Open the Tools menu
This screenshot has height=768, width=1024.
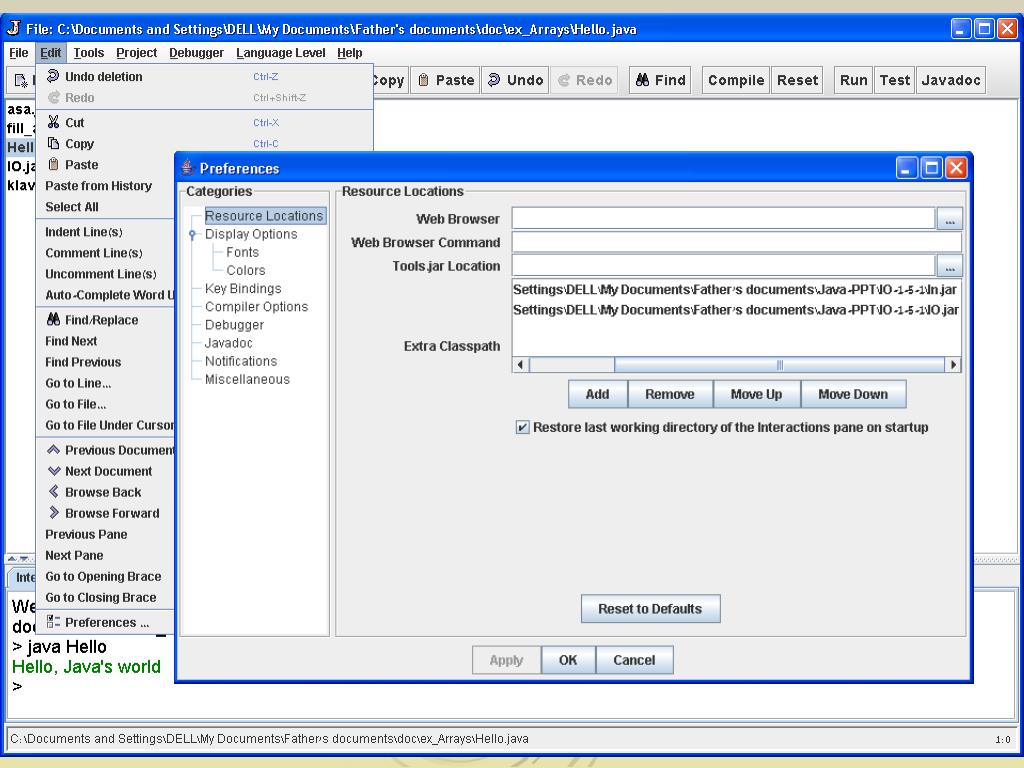coord(88,53)
